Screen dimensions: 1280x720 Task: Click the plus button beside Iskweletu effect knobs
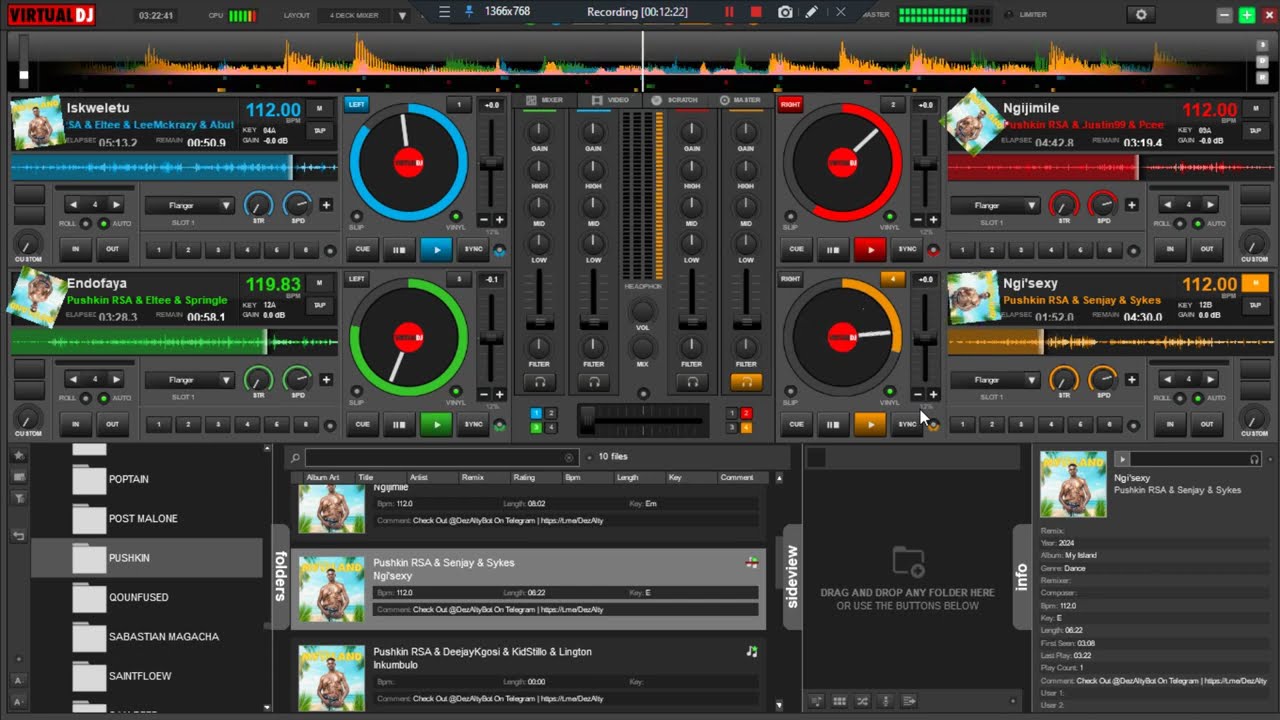click(x=326, y=205)
